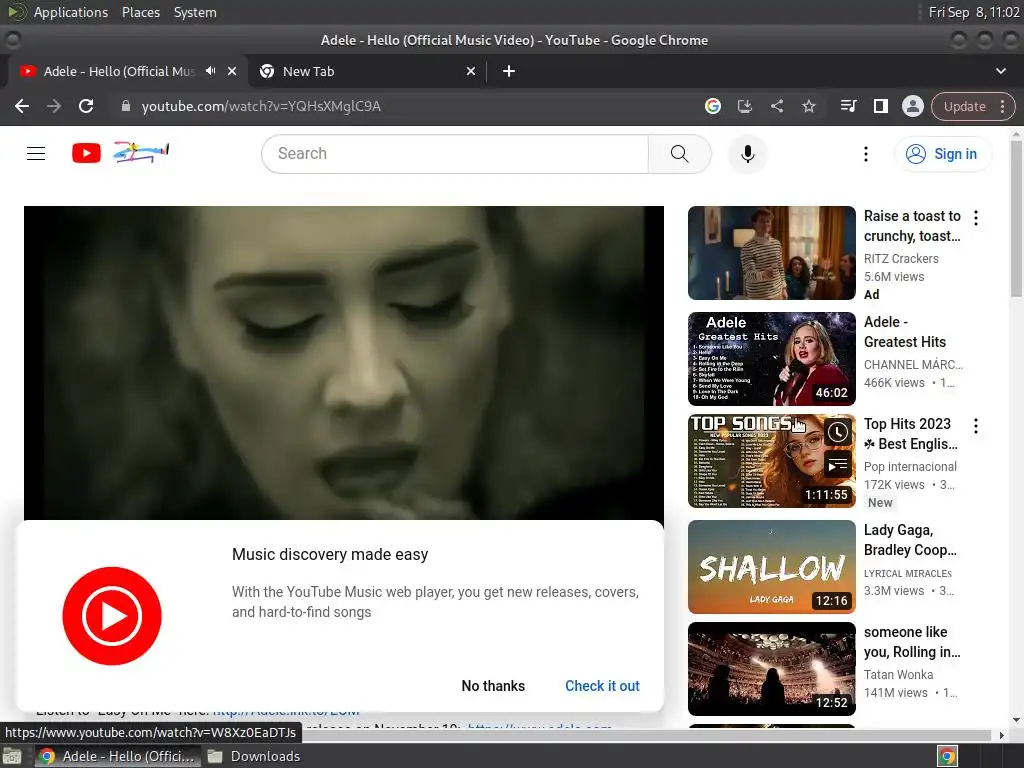This screenshot has height=768, width=1024.
Task: Open YouTube settings three-dot menu
Action: pyautogui.click(x=866, y=153)
